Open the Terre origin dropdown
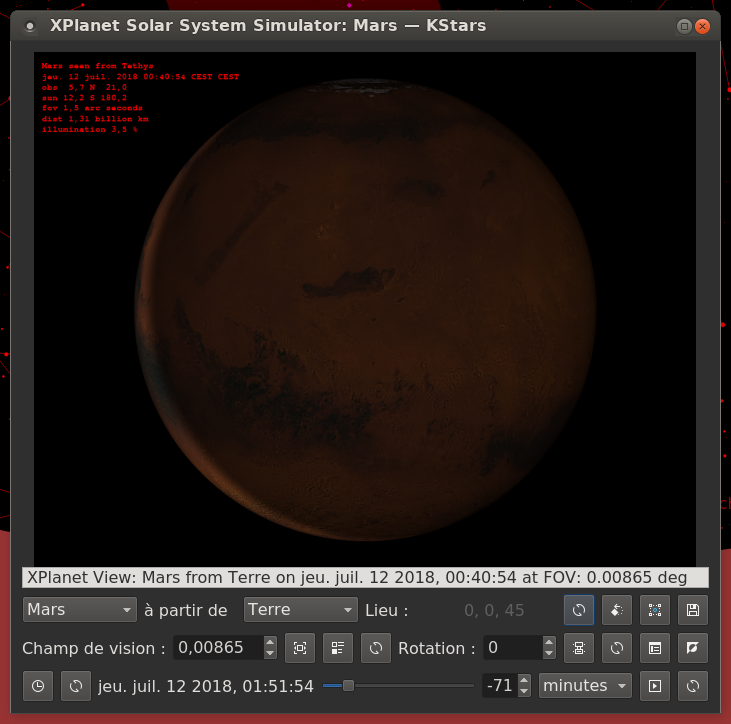731x724 pixels. tap(301, 610)
